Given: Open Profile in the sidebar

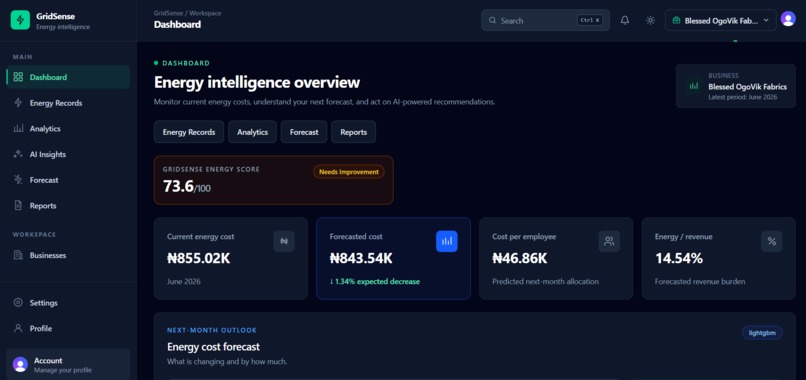Looking at the screenshot, I should click(x=68, y=328).
